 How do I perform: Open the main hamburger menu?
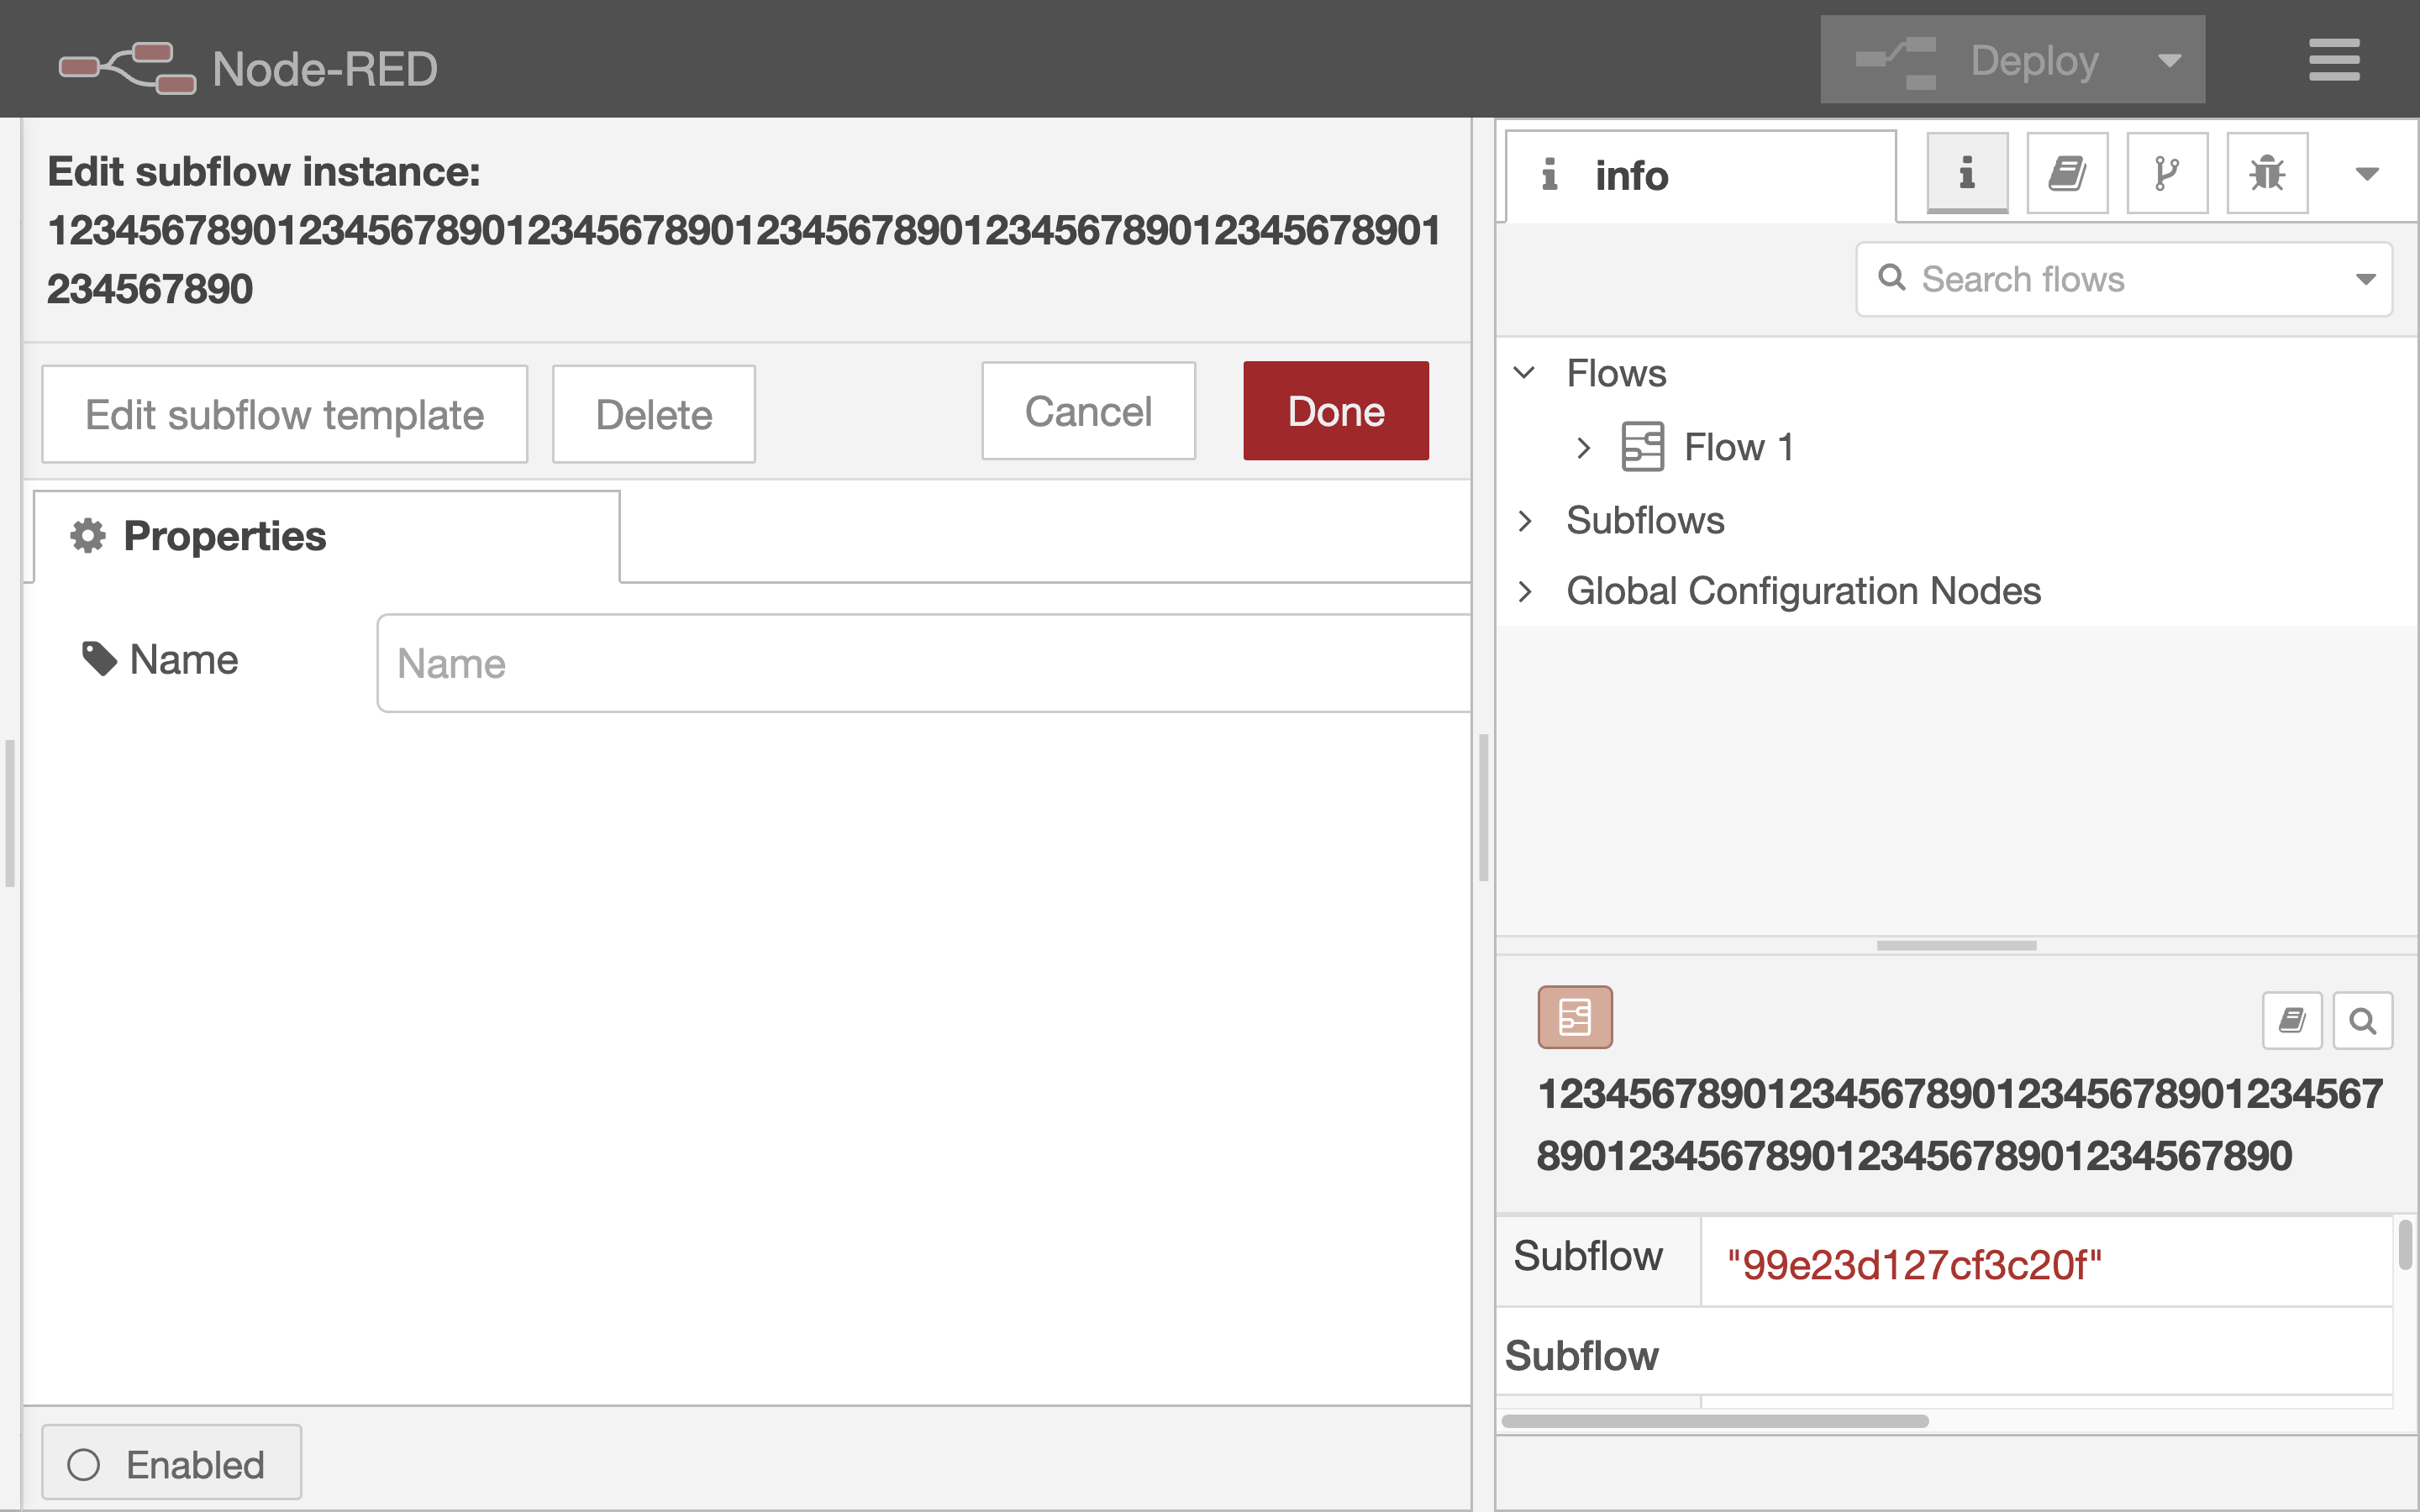(2334, 60)
